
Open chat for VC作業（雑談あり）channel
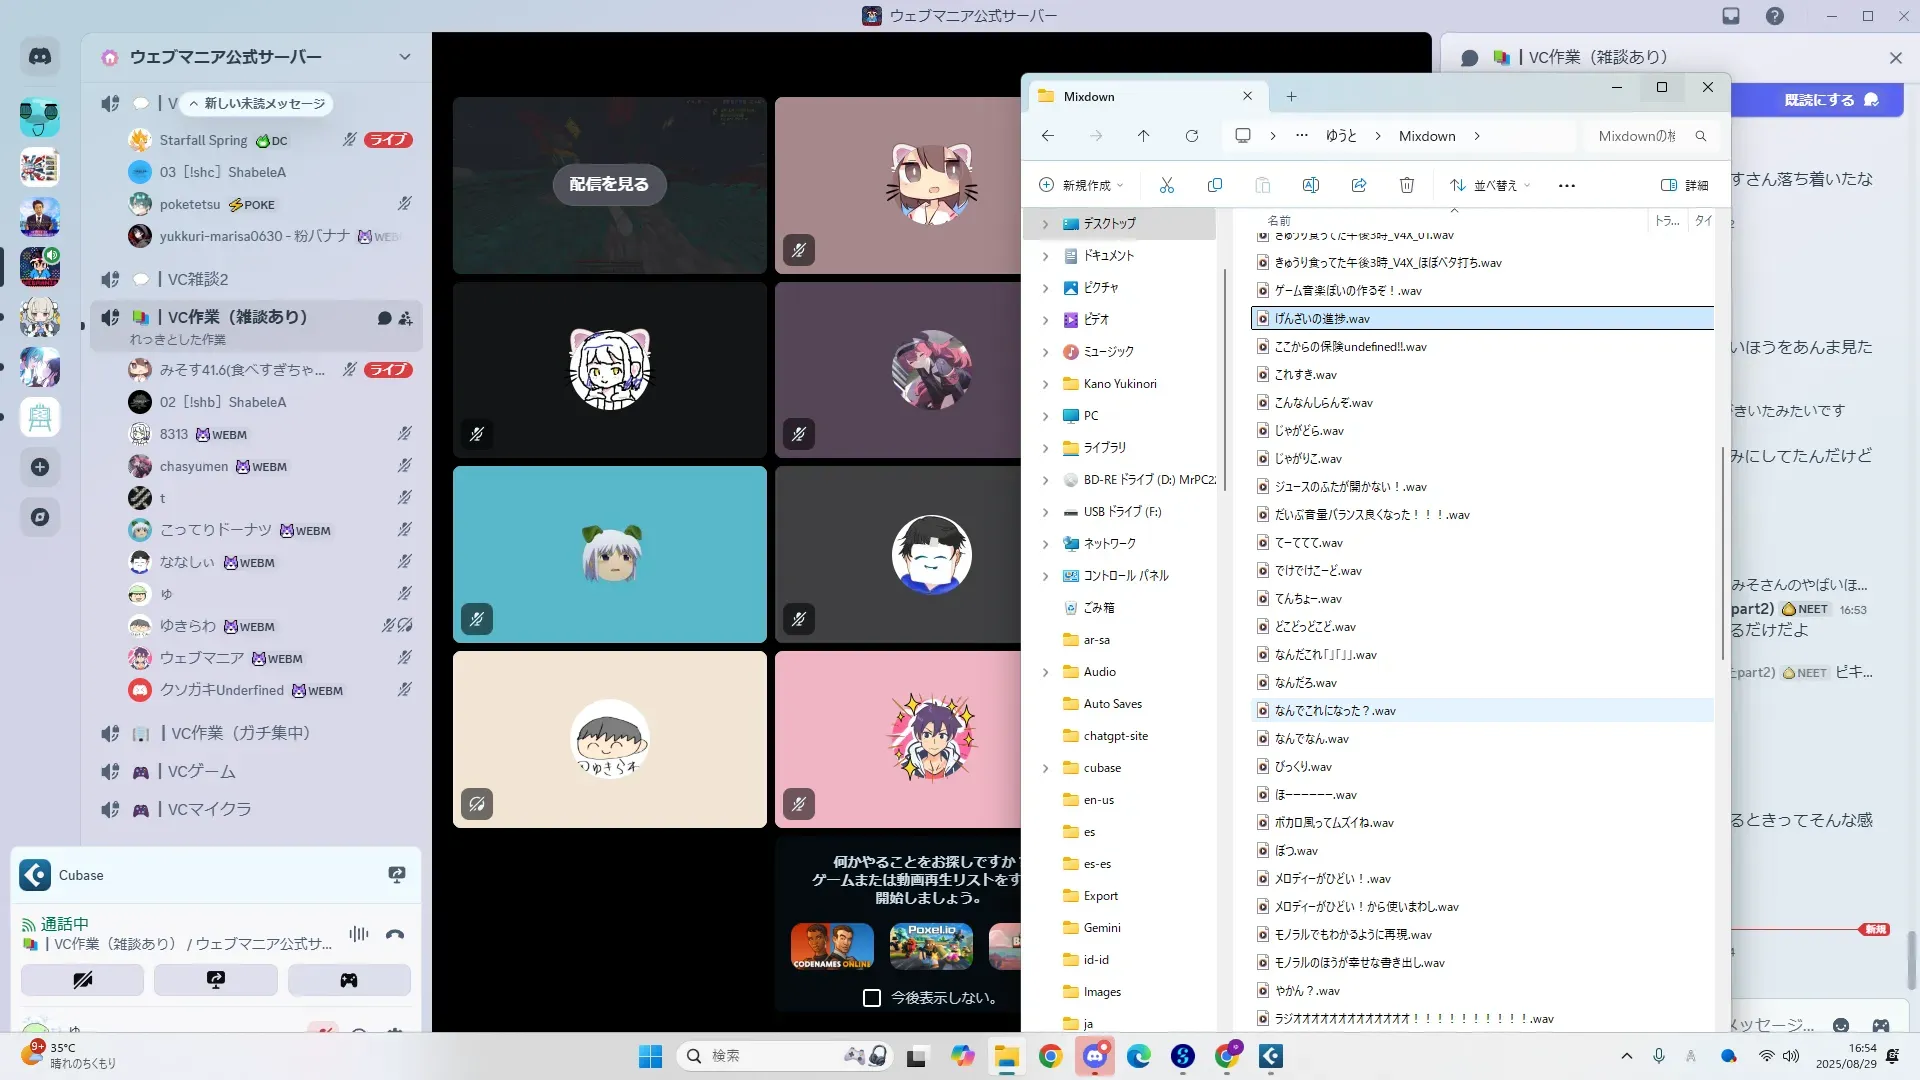[x=384, y=318]
